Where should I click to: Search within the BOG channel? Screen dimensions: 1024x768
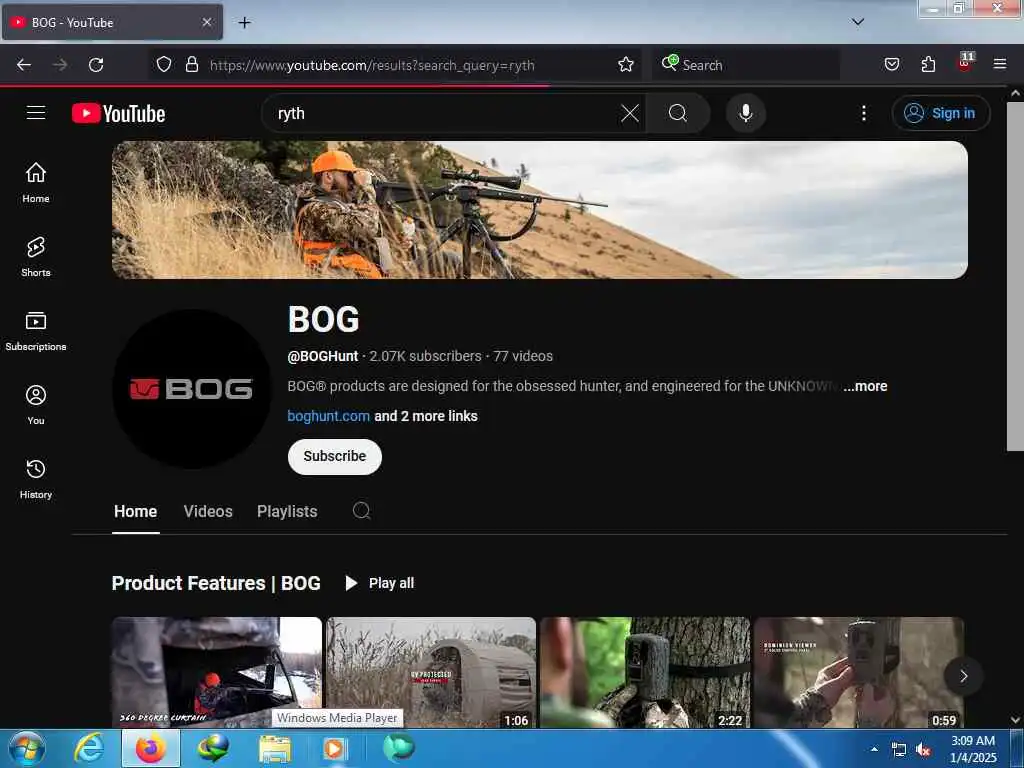(361, 511)
